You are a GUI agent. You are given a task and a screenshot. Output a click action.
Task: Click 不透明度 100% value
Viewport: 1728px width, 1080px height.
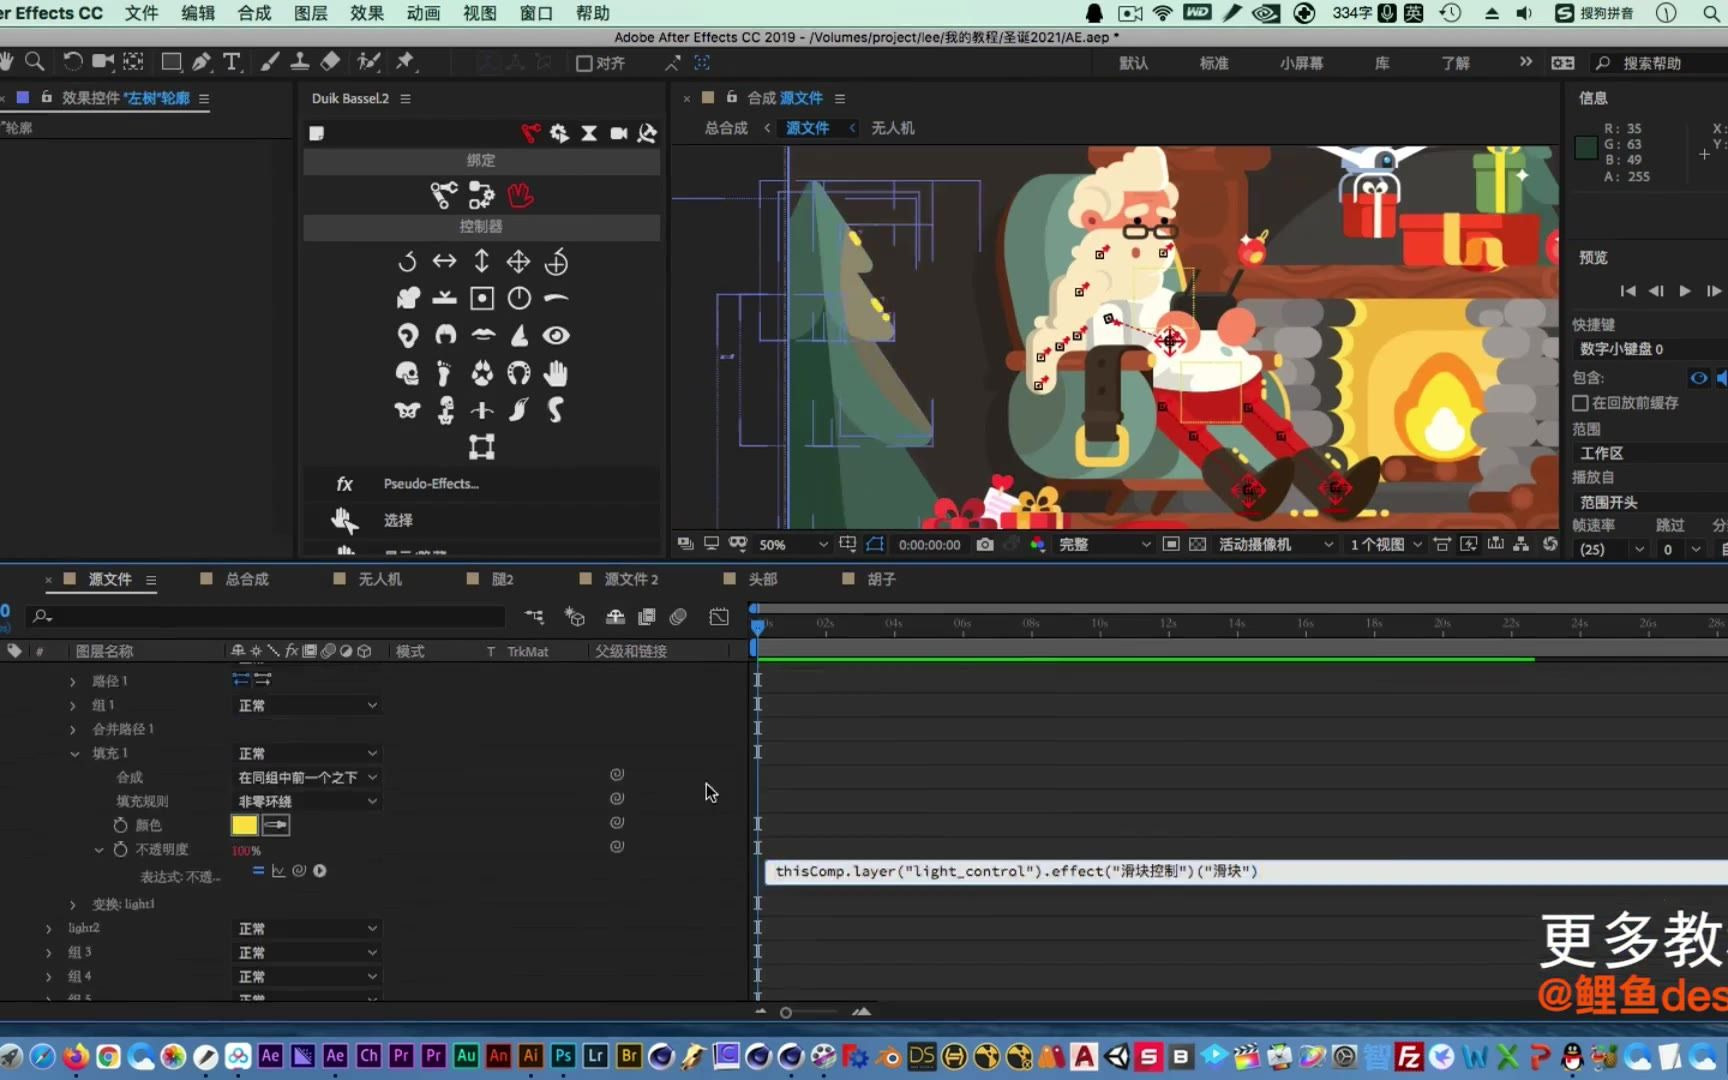246,850
